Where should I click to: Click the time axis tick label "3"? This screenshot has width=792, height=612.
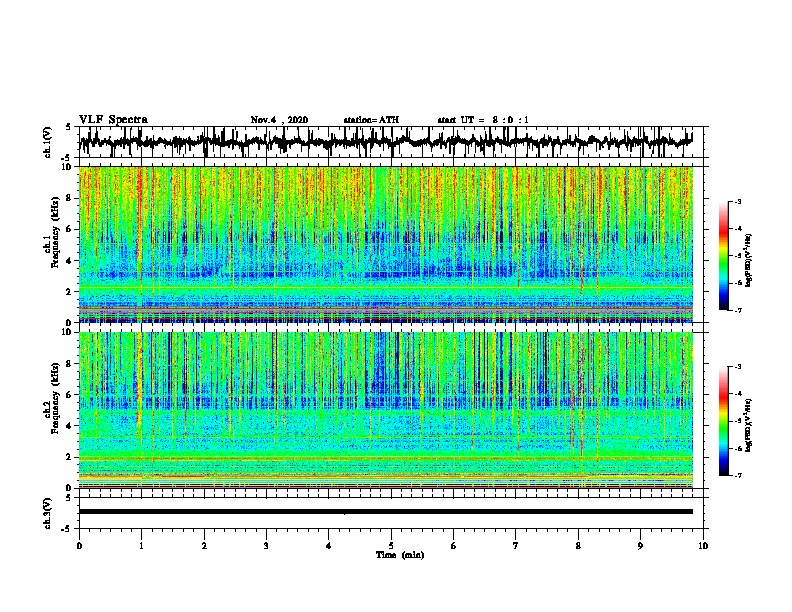tap(266, 546)
